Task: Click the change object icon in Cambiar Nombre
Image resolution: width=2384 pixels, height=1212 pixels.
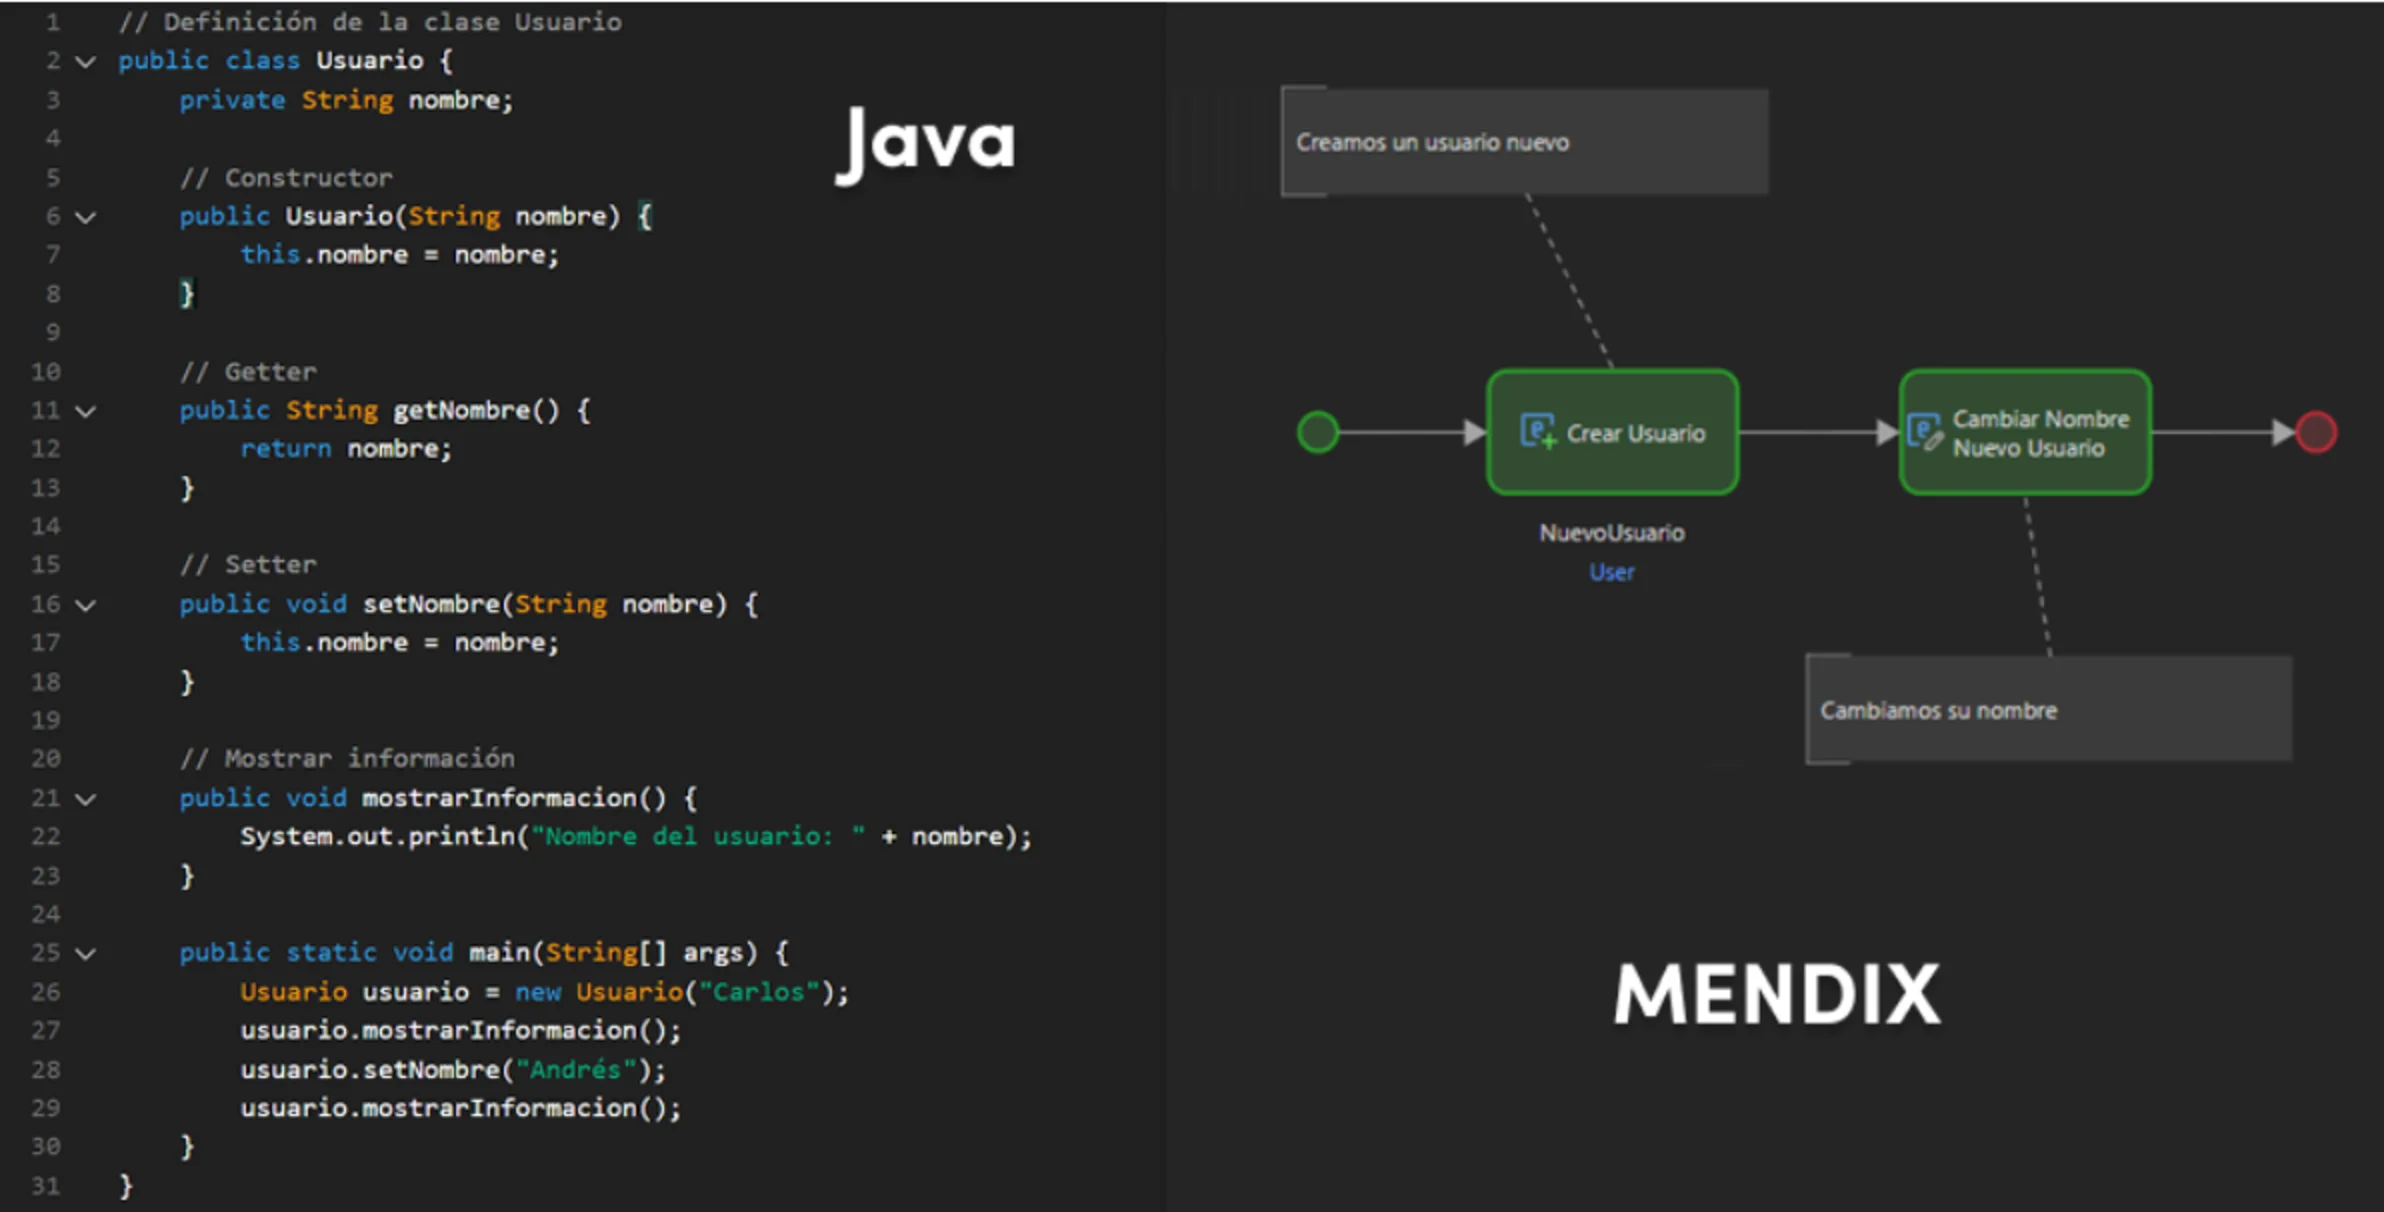Action: 1924,433
